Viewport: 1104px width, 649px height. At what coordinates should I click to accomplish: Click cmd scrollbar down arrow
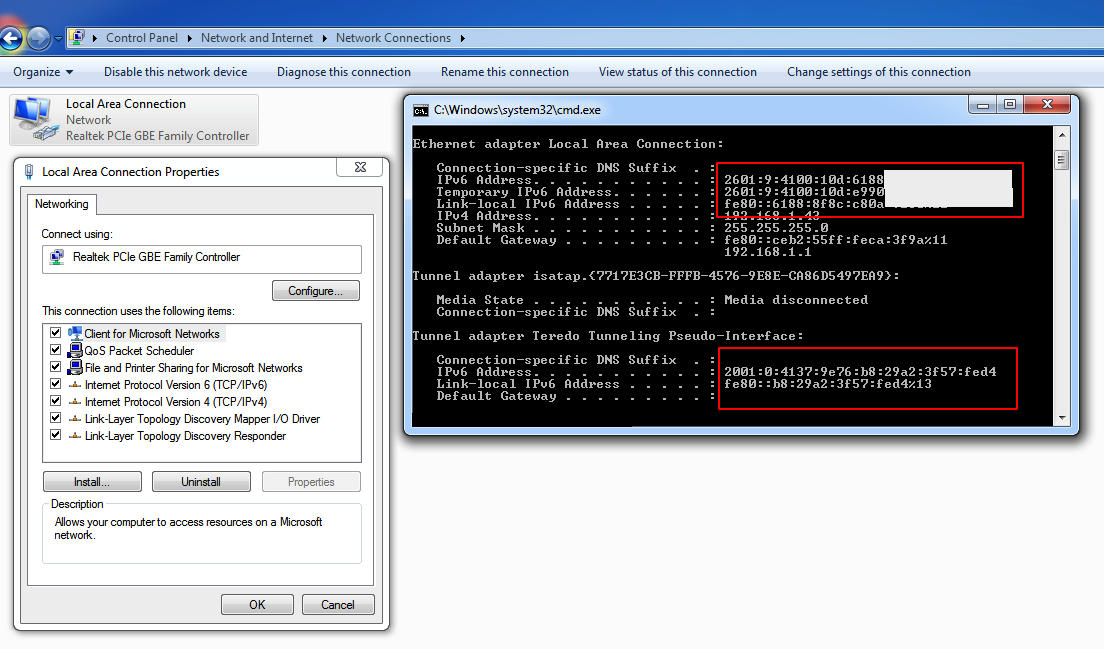tap(1062, 418)
